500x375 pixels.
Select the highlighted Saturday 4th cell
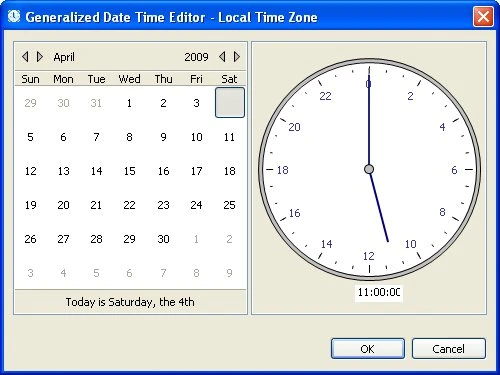point(230,102)
